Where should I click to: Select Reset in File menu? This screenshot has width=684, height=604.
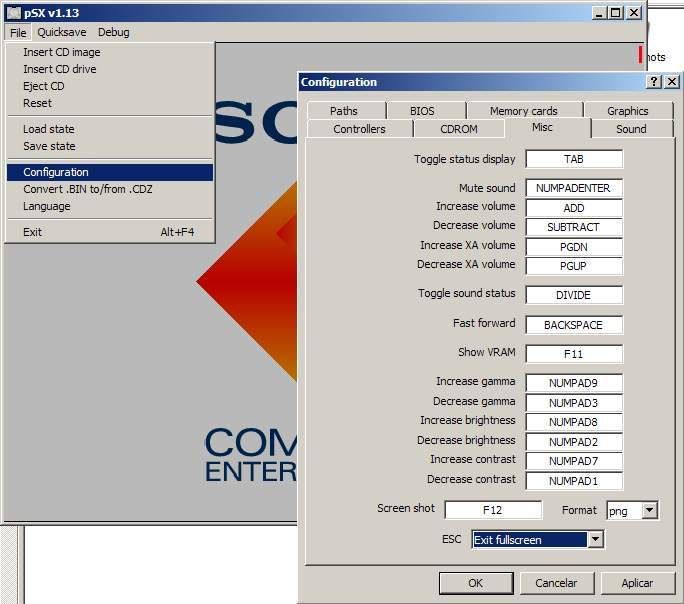point(110,103)
